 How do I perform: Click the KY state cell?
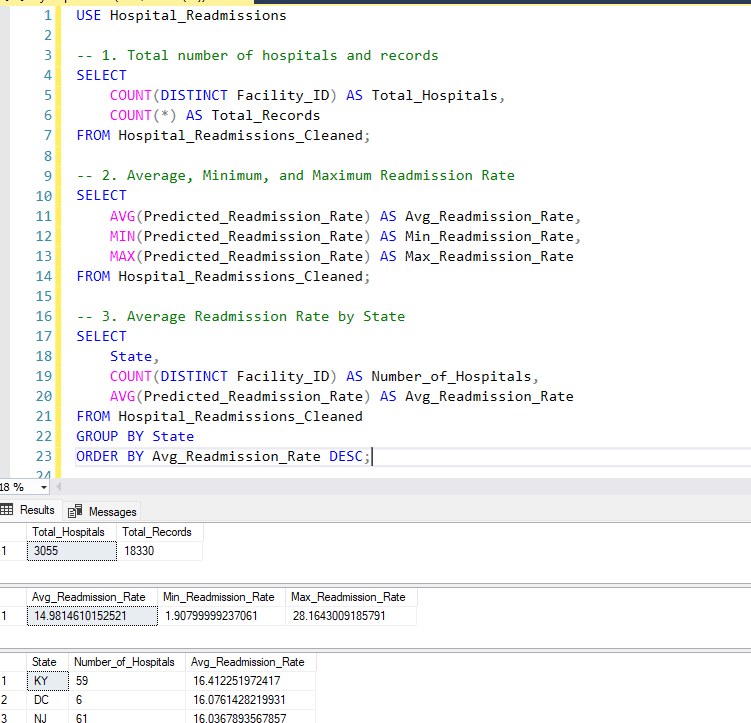[47, 681]
